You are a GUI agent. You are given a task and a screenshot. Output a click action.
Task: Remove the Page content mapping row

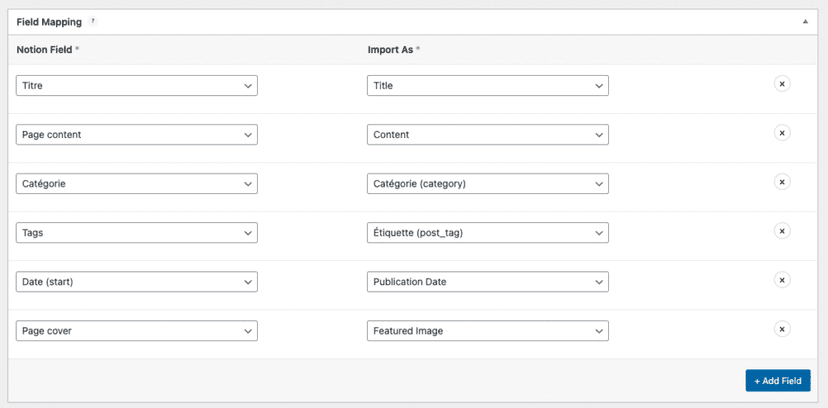click(782, 133)
